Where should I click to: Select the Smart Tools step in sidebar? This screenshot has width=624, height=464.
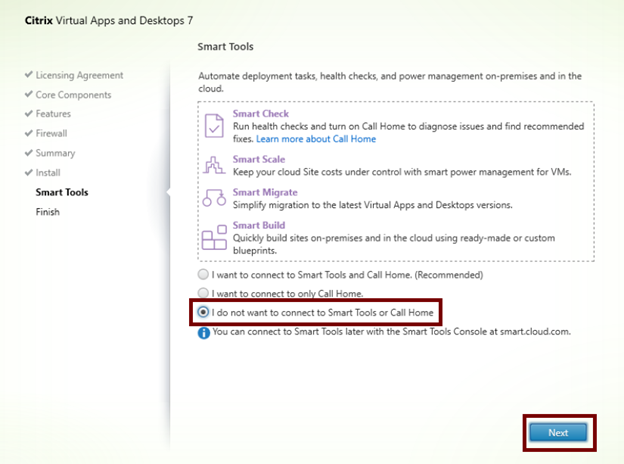pyautogui.click(x=62, y=192)
